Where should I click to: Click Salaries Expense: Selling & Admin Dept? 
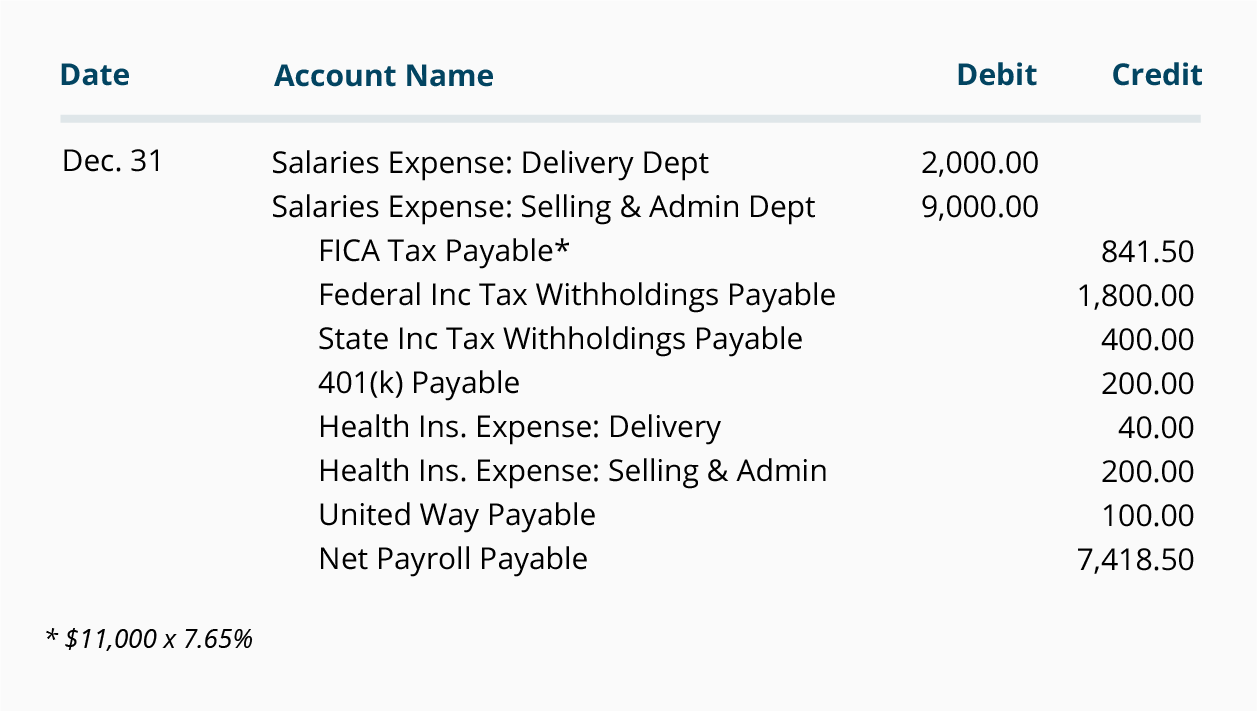(543, 207)
